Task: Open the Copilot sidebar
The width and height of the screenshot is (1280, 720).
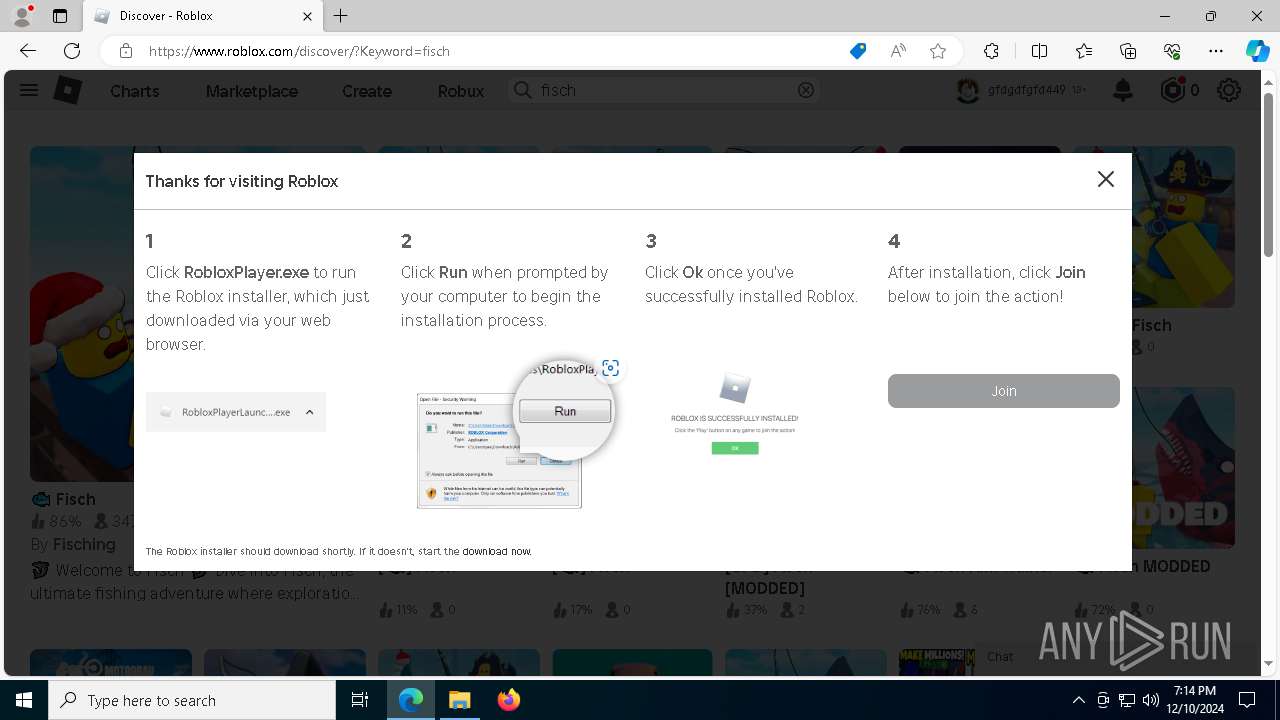Action: (x=1257, y=51)
